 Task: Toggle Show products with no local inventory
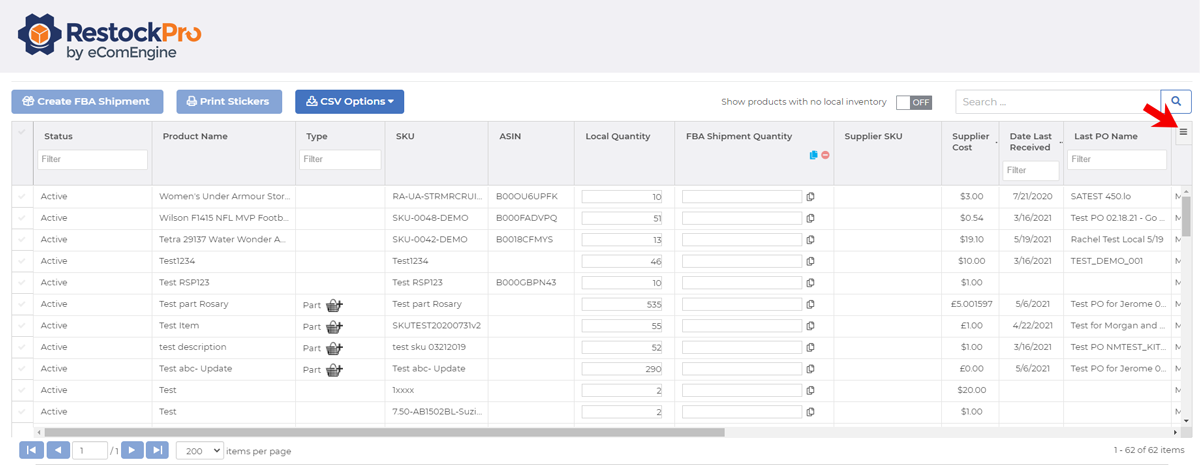click(914, 102)
